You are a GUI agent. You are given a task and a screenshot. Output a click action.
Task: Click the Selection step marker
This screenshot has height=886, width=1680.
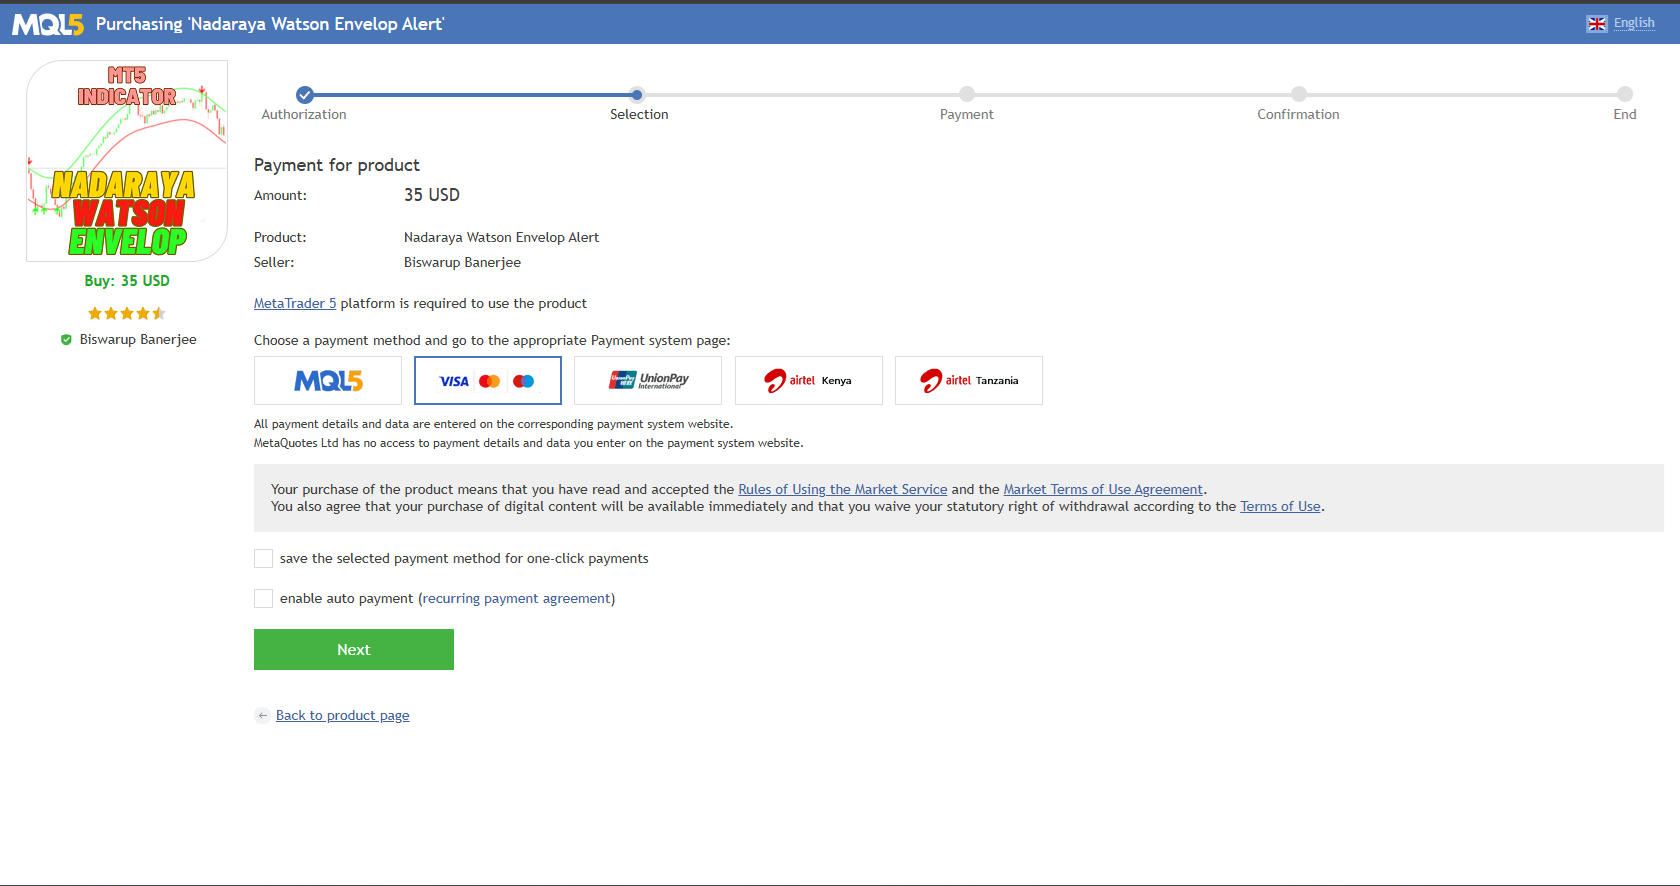[x=637, y=95]
